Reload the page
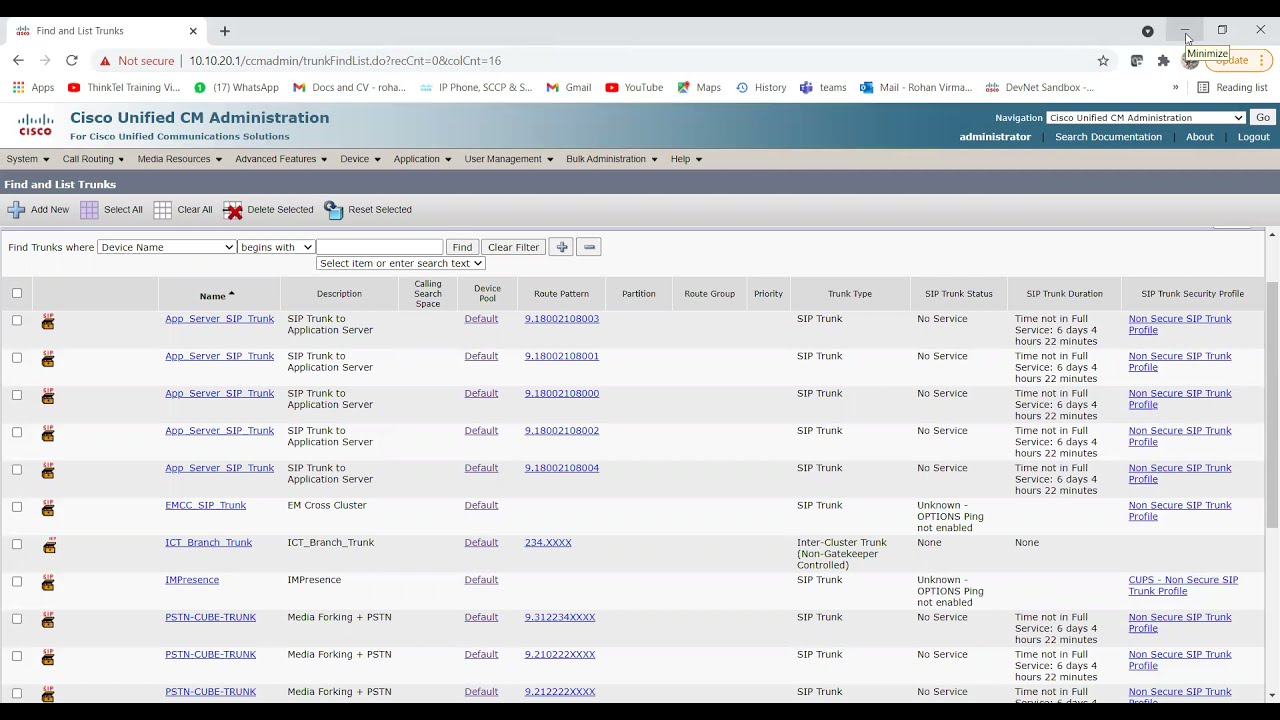This screenshot has height=720, width=1280. (x=72, y=61)
